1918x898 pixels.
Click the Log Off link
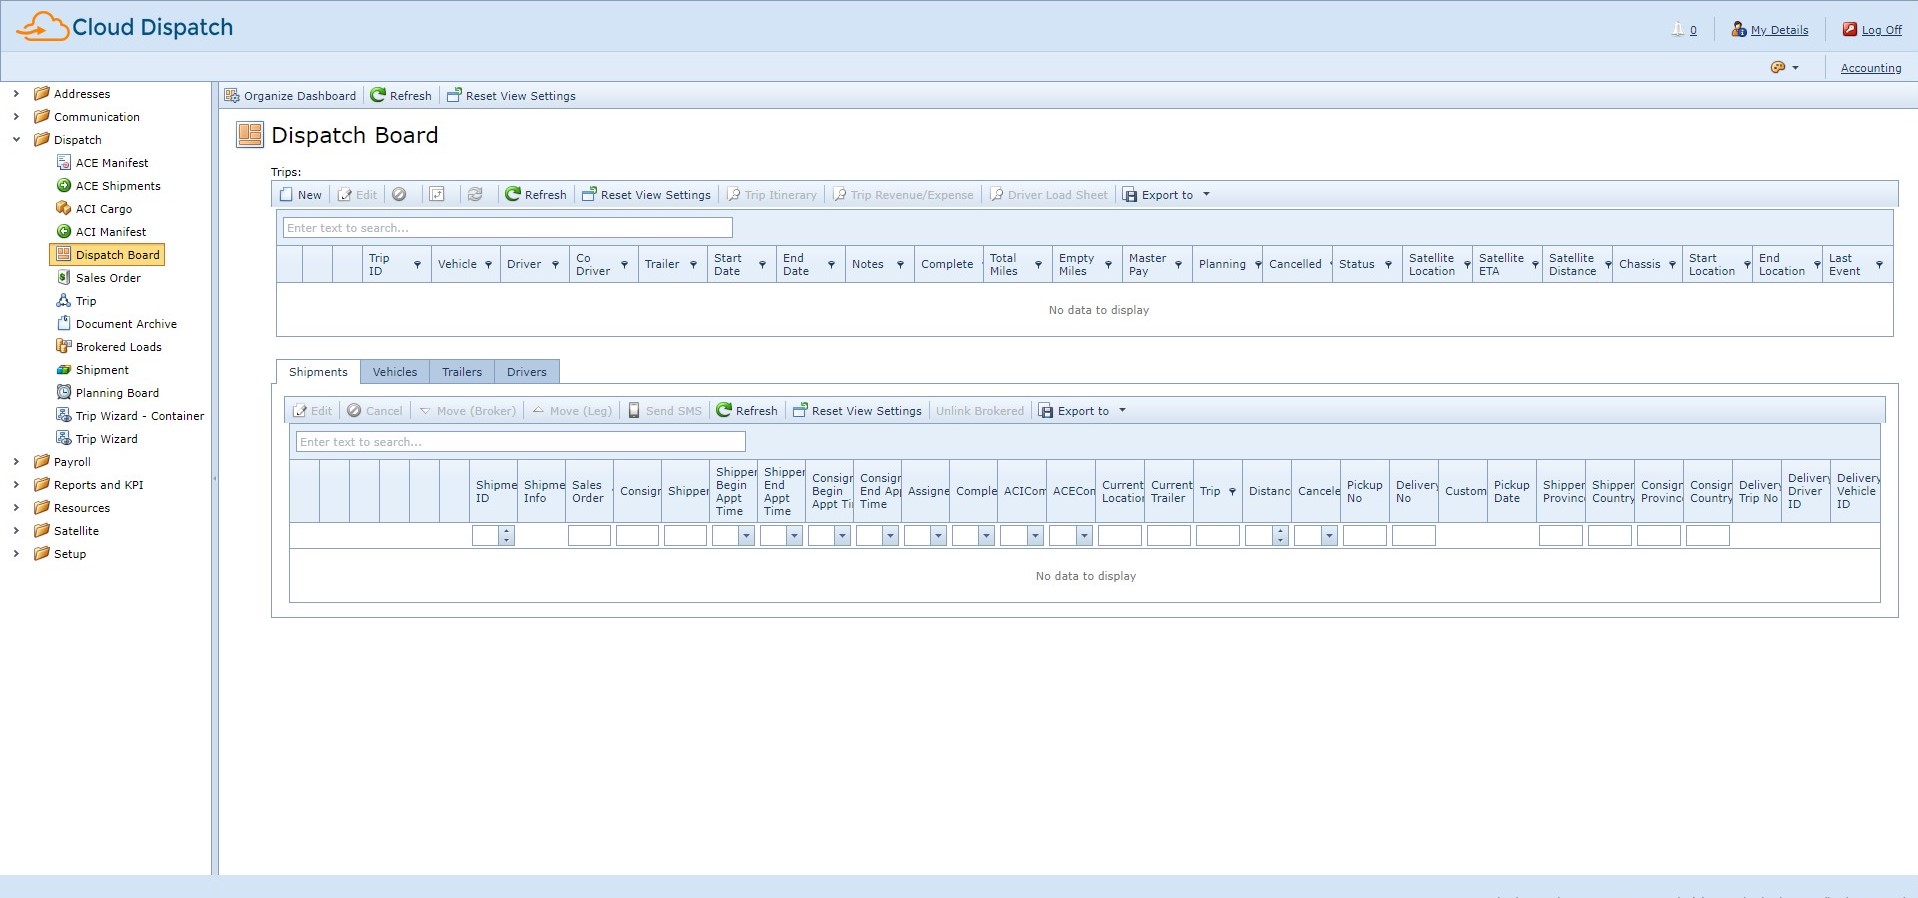[x=1881, y=30]
